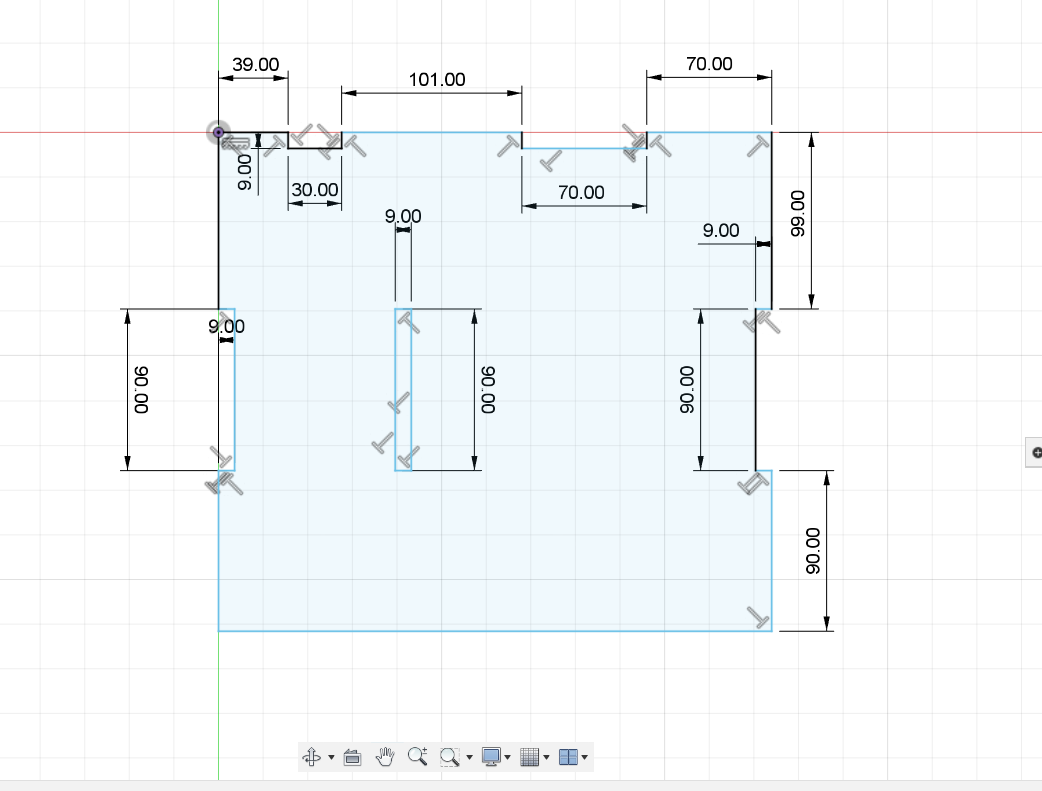This screenshot has height=791, width=1042.
Task: Select the 90.00 dimension left of sketch
Action: coord(141,390)
